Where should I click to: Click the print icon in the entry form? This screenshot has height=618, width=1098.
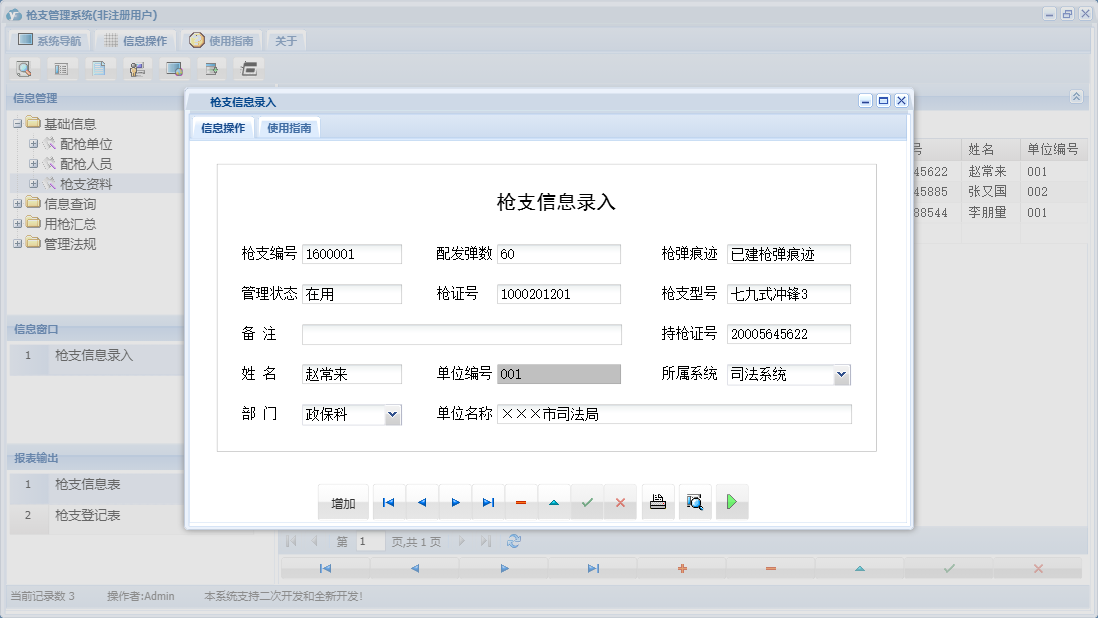pyautogui.click(x=657, y=502)
